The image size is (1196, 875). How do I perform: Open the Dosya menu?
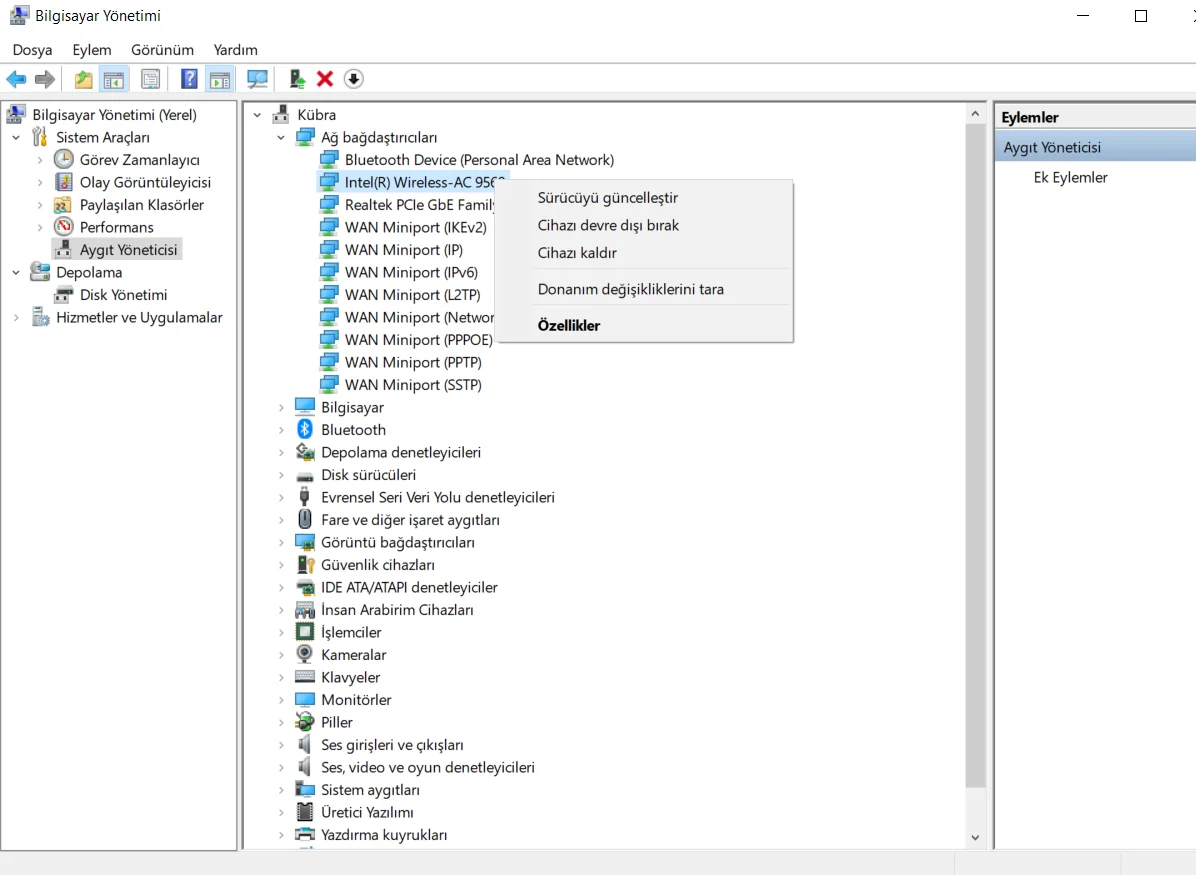(x=32, y=50)
